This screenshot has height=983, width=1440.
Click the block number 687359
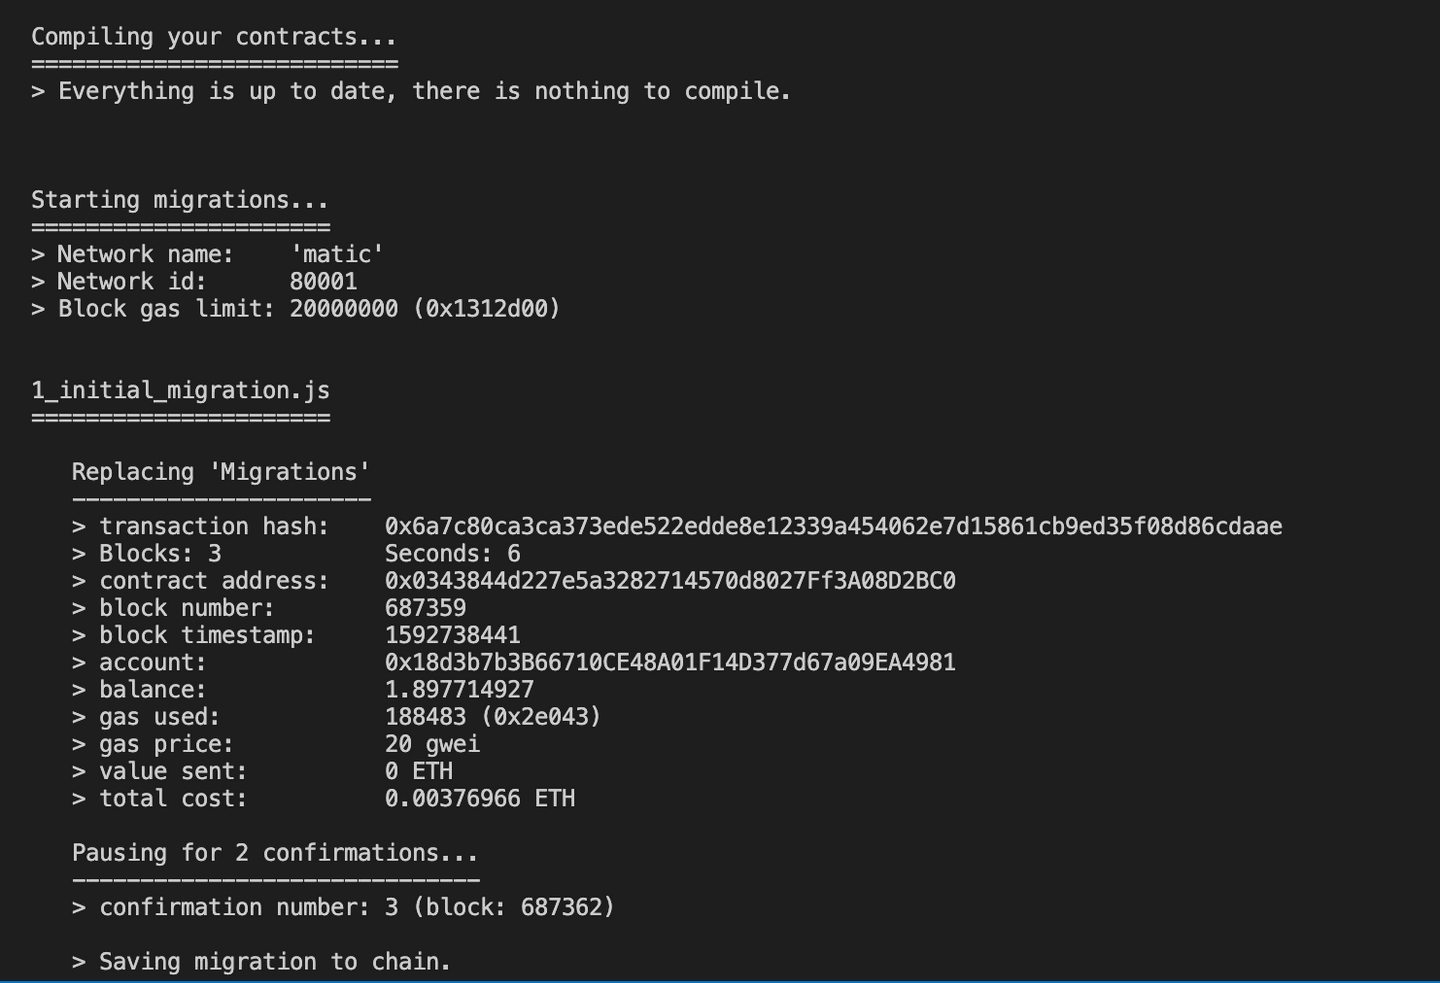click(x=425, y=608)
